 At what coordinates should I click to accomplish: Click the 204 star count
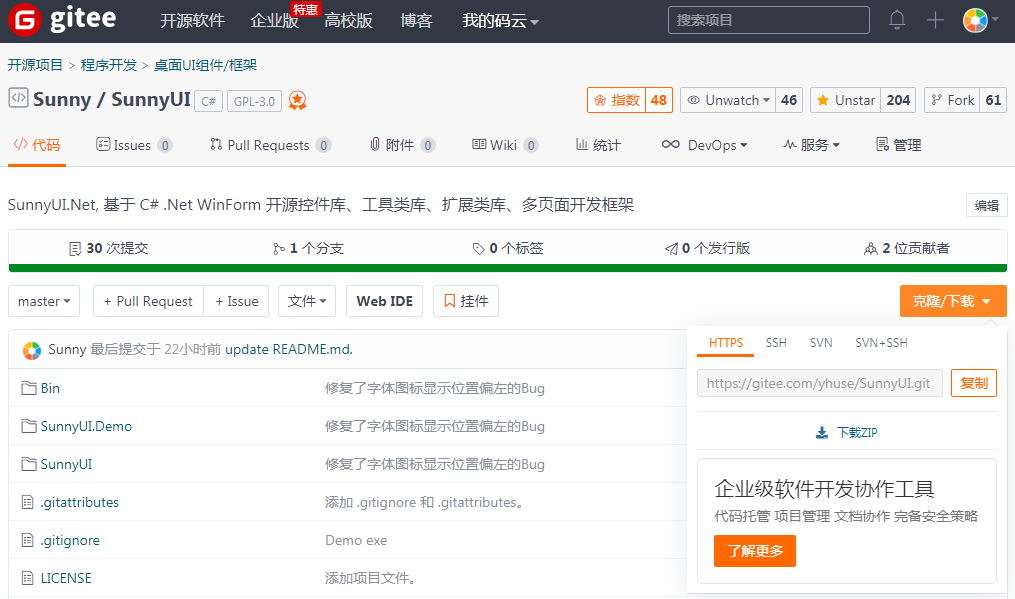pyautogui.click(x=898, y=100)
